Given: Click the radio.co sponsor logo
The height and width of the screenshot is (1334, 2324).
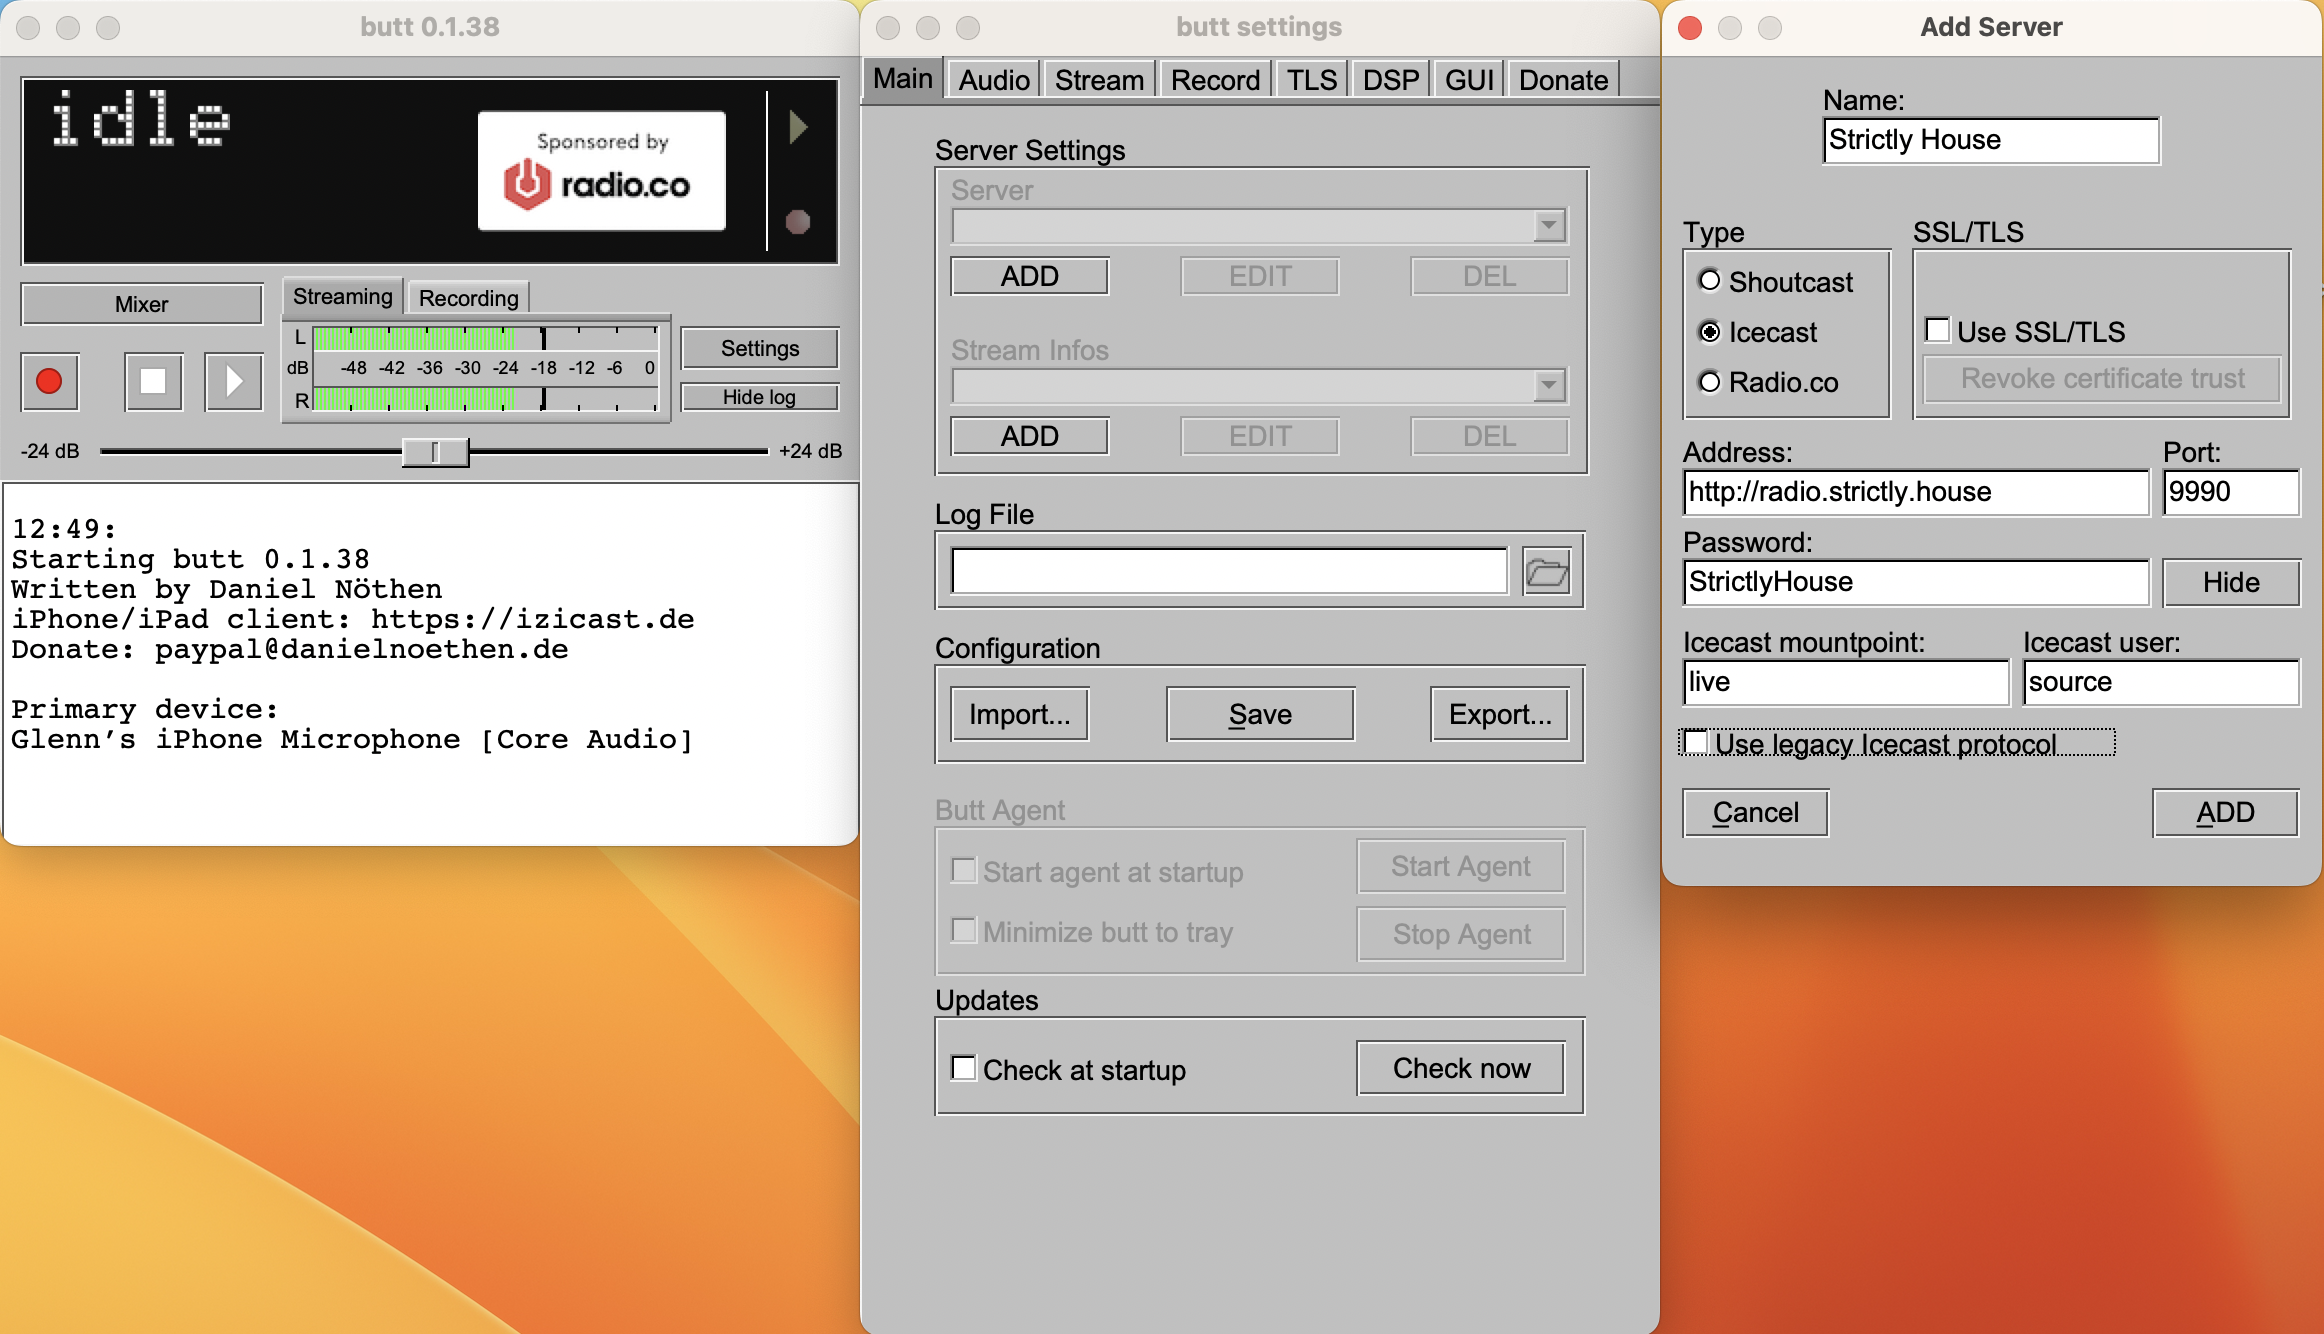Looking at the screenshot, I should [602, 171].
